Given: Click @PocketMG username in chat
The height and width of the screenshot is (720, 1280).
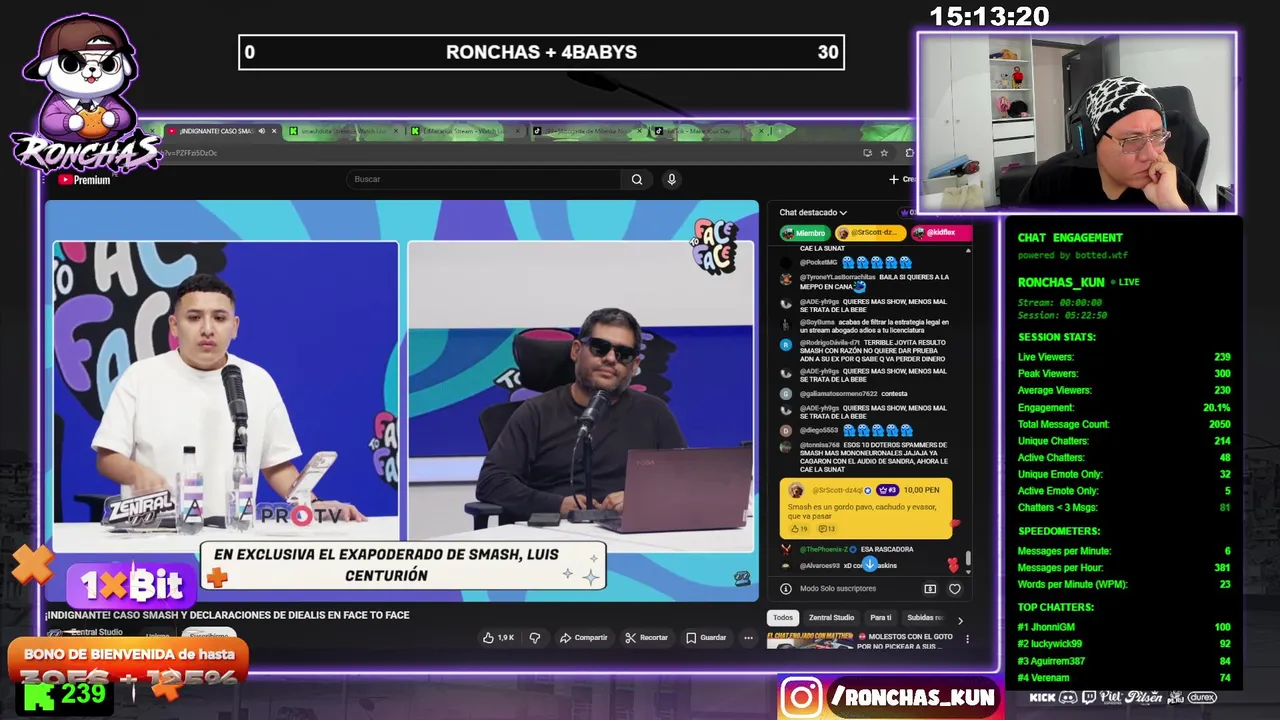Looking at the screenshot, I should point(818,262).
